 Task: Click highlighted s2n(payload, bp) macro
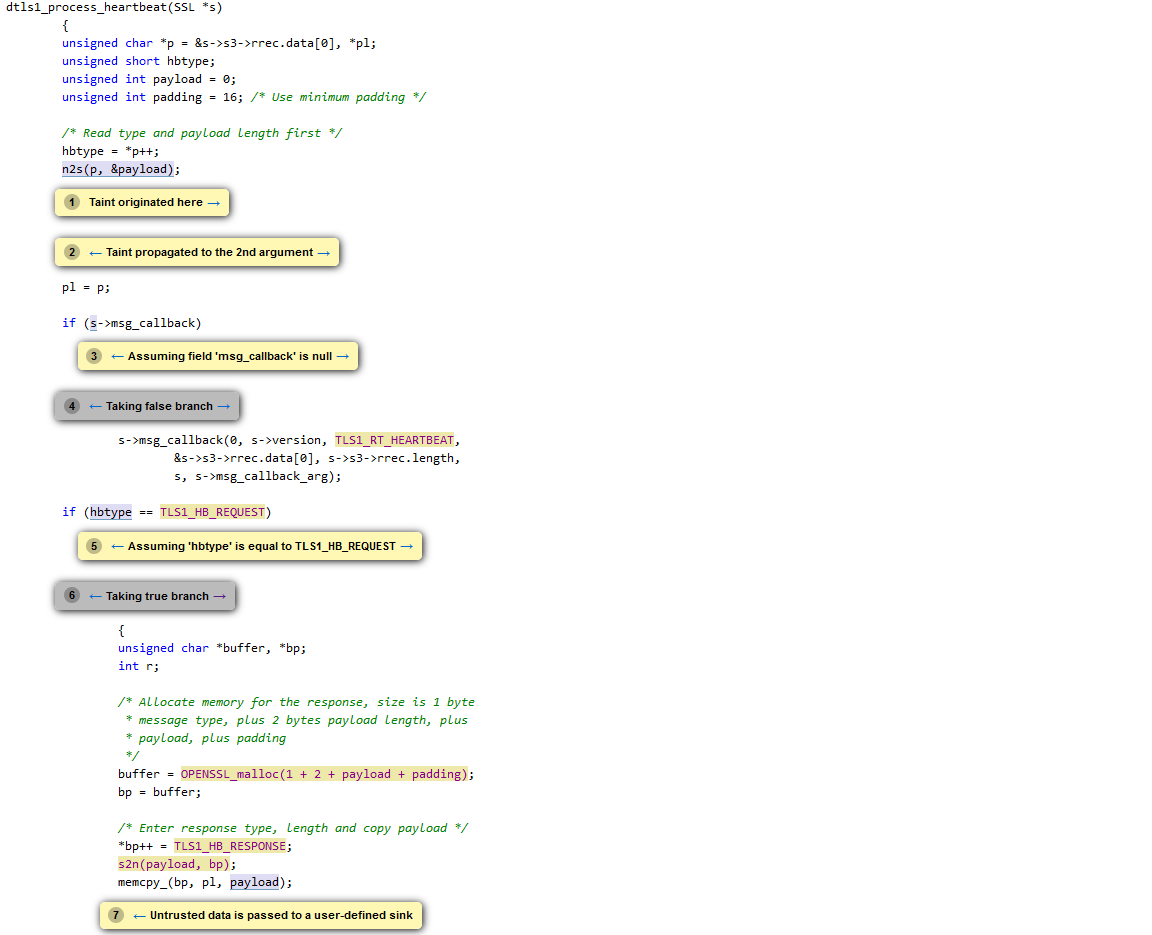(174, 864)
